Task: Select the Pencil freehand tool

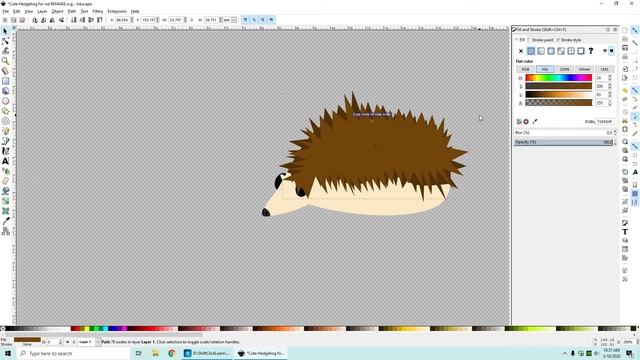Action: coord(5,131)
